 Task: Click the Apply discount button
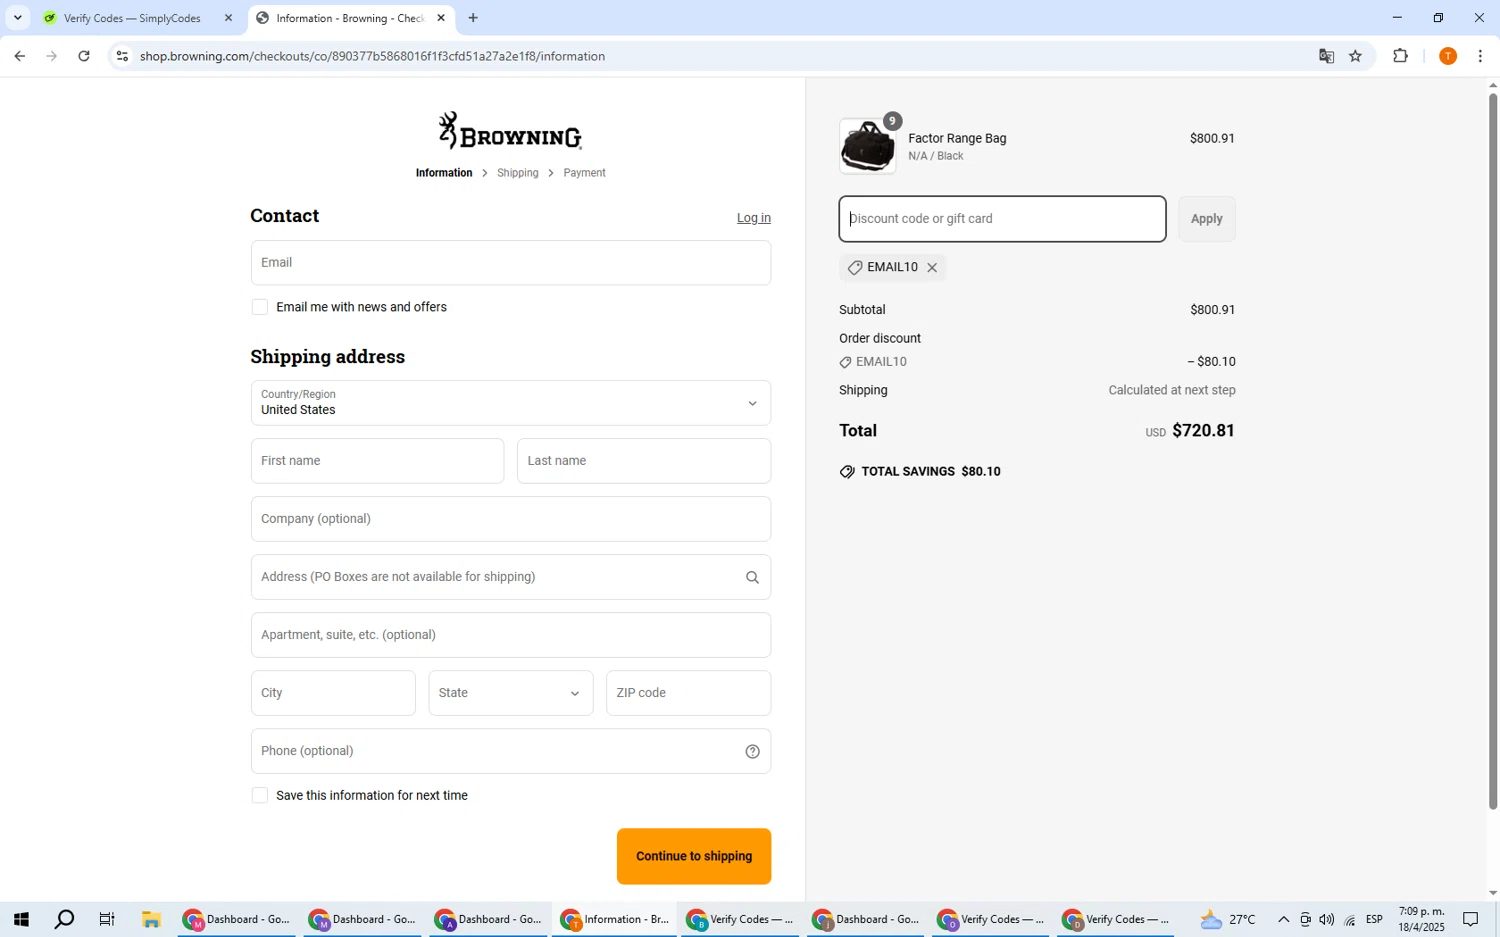(1207, 219)
